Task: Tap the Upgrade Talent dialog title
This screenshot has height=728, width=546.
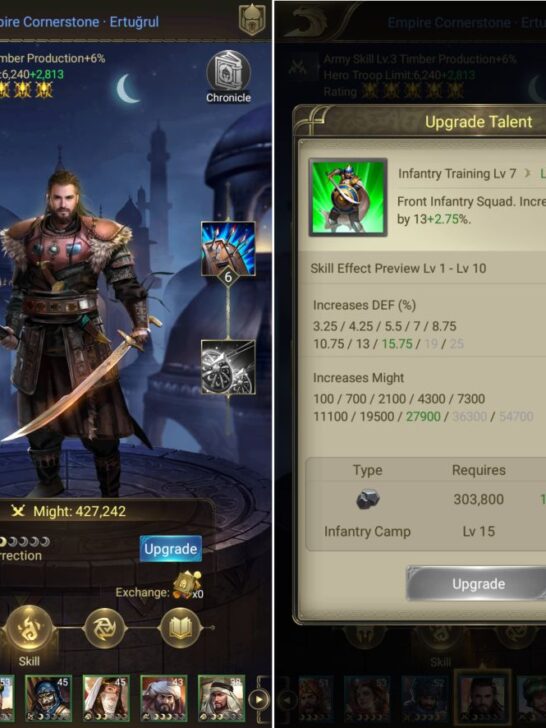Action: 478,122
